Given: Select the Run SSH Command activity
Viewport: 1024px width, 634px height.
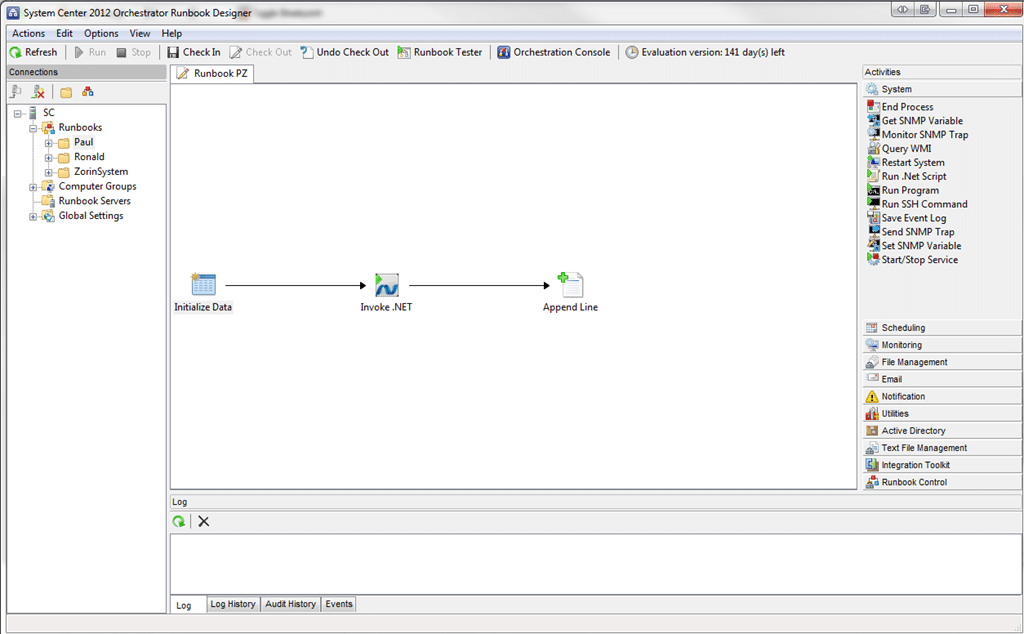Looking at the screenshot, I should (924, 204).
